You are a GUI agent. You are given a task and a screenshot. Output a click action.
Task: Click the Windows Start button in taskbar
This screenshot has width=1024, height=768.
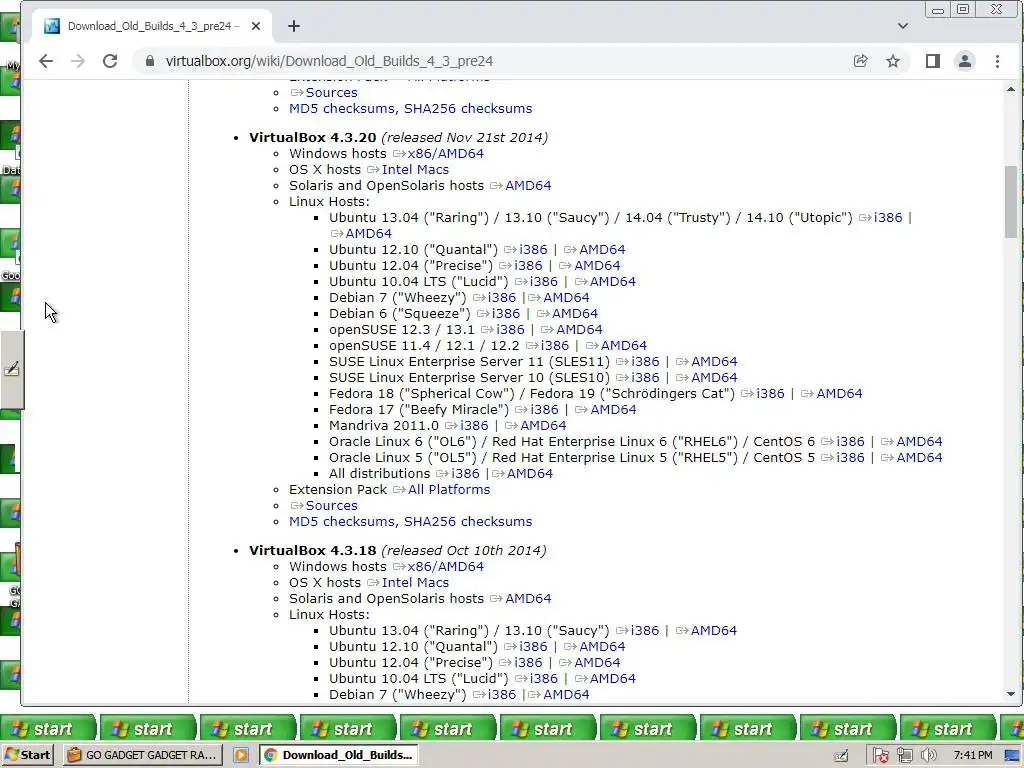(x=27, y=755)
